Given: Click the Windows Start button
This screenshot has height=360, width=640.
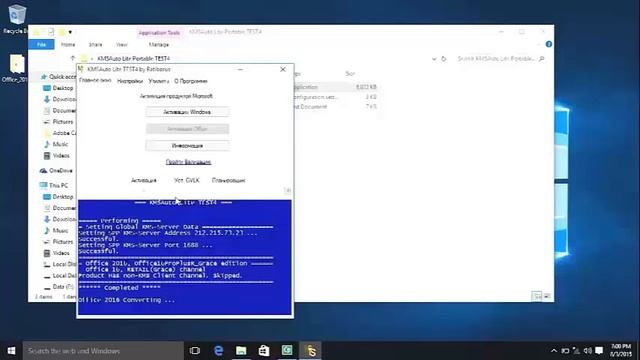Looking at the screenshot, I should coord(11,351).
